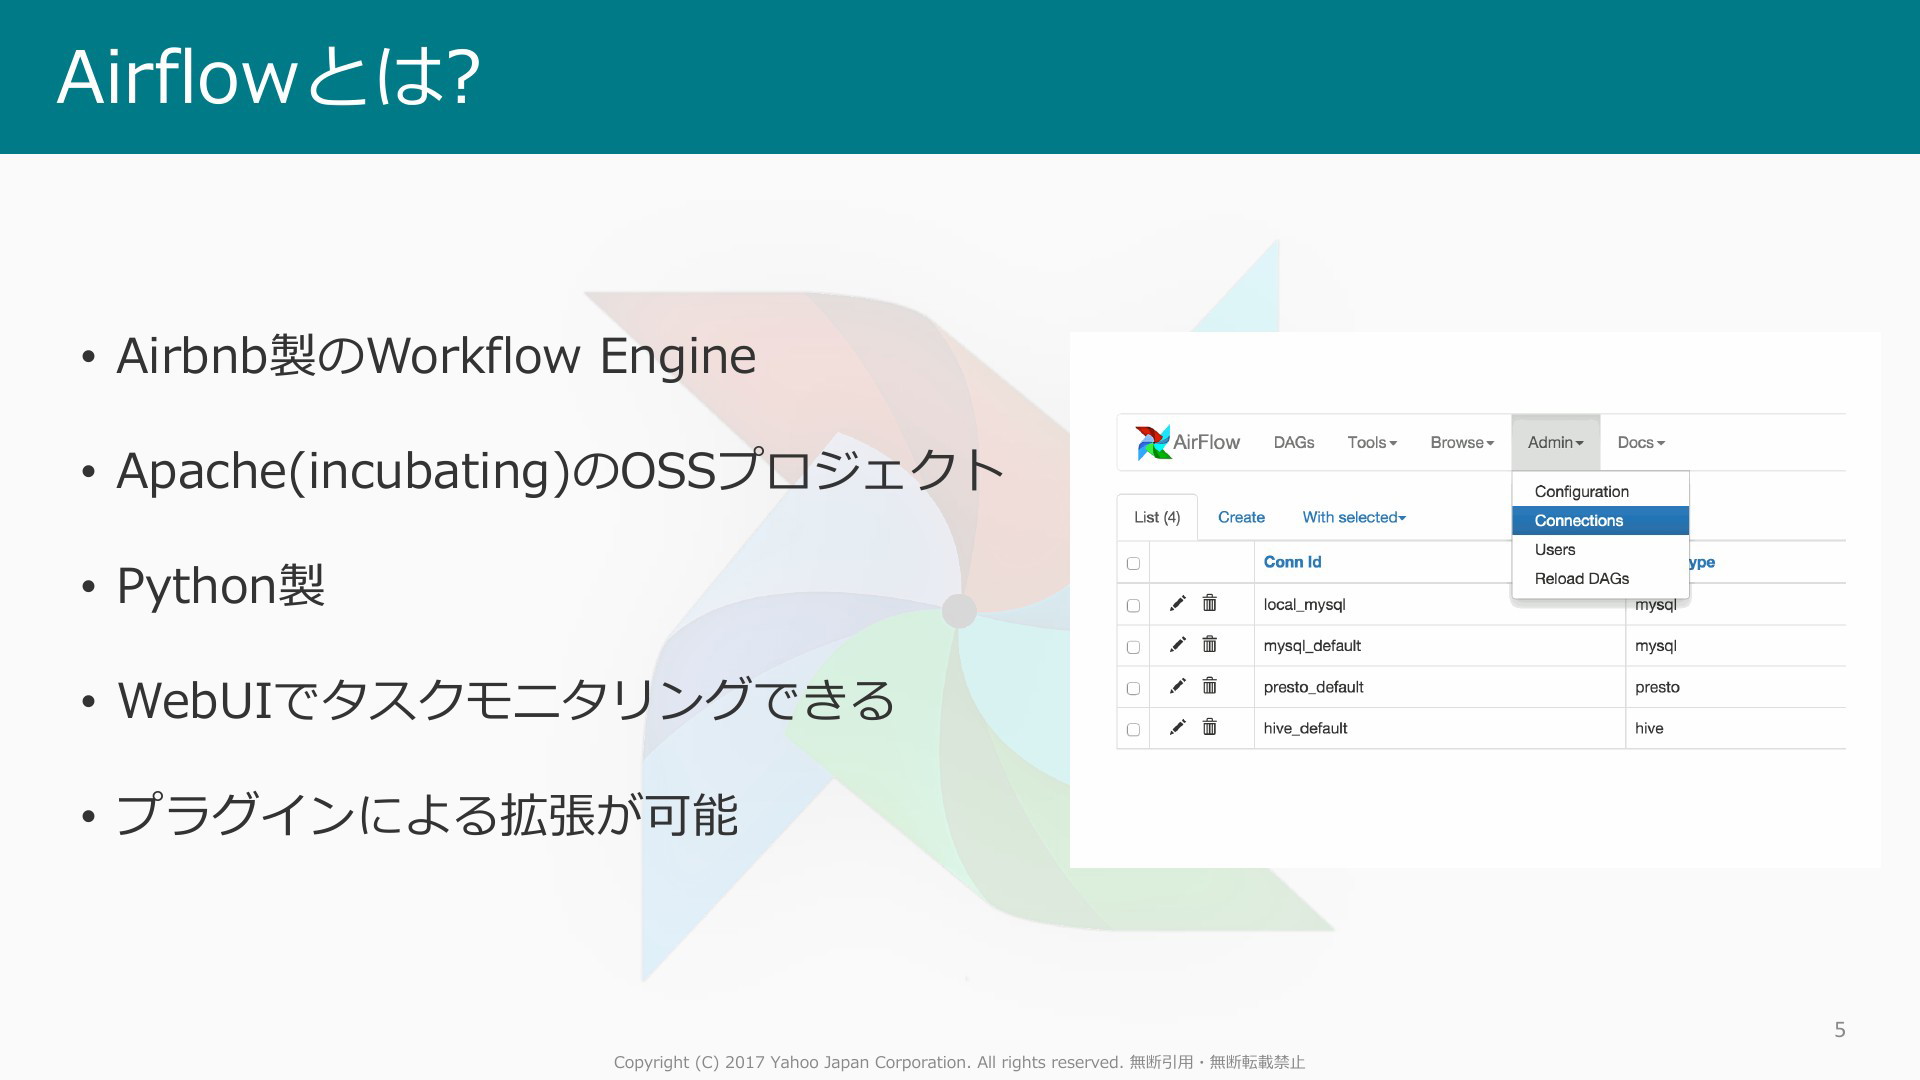
Task: Sort by the Conn Id column header
Action: 1292,562
